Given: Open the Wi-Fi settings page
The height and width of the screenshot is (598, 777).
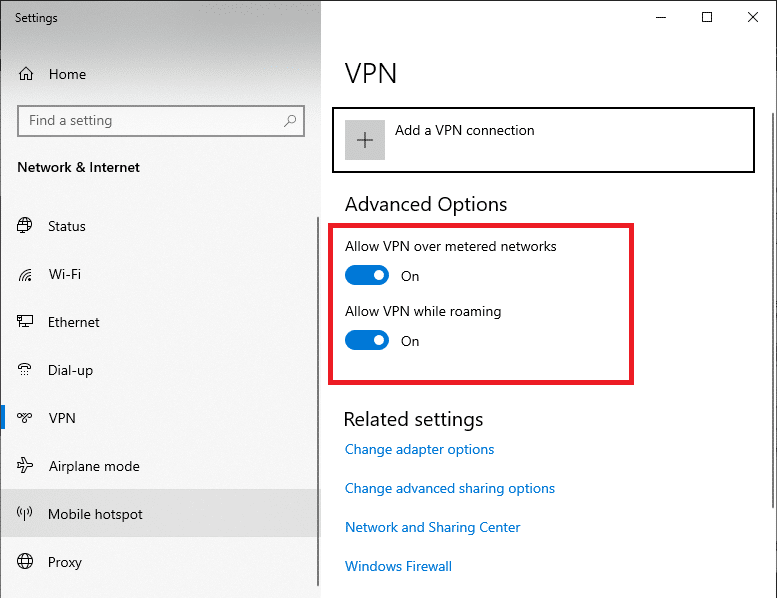Looking at the screenshot, I should point(159,274).
